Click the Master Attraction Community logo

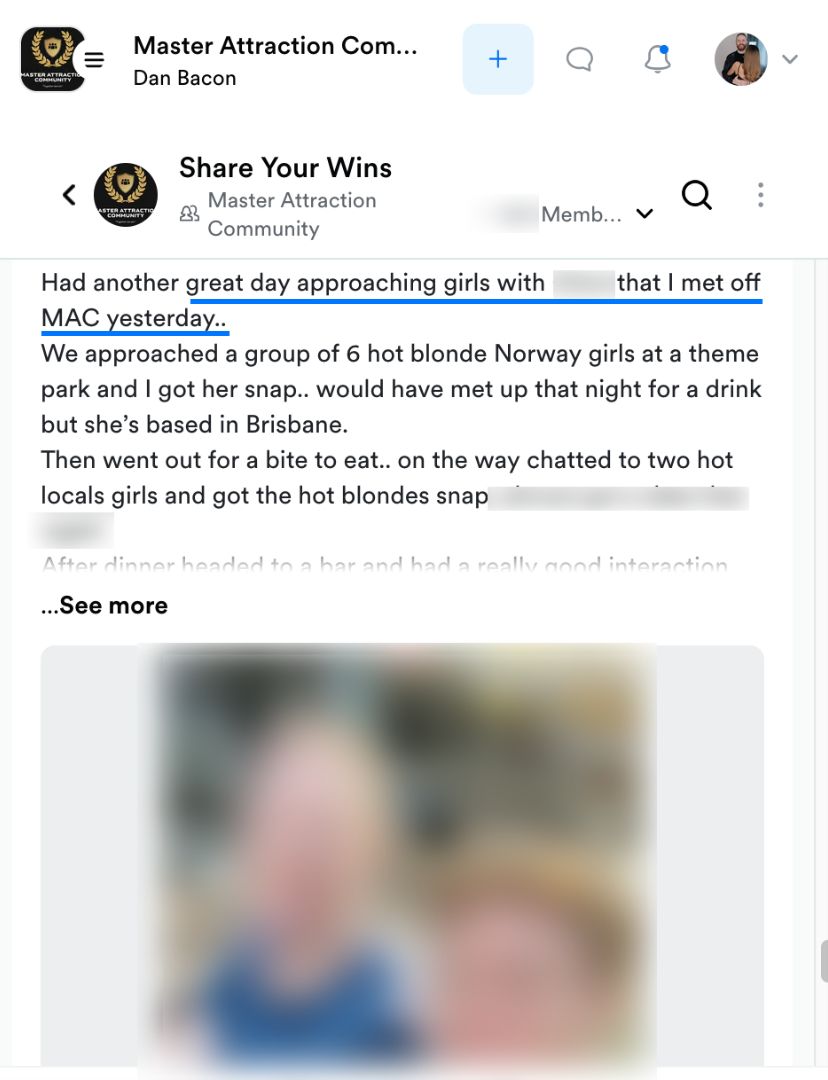coord(52,59)
